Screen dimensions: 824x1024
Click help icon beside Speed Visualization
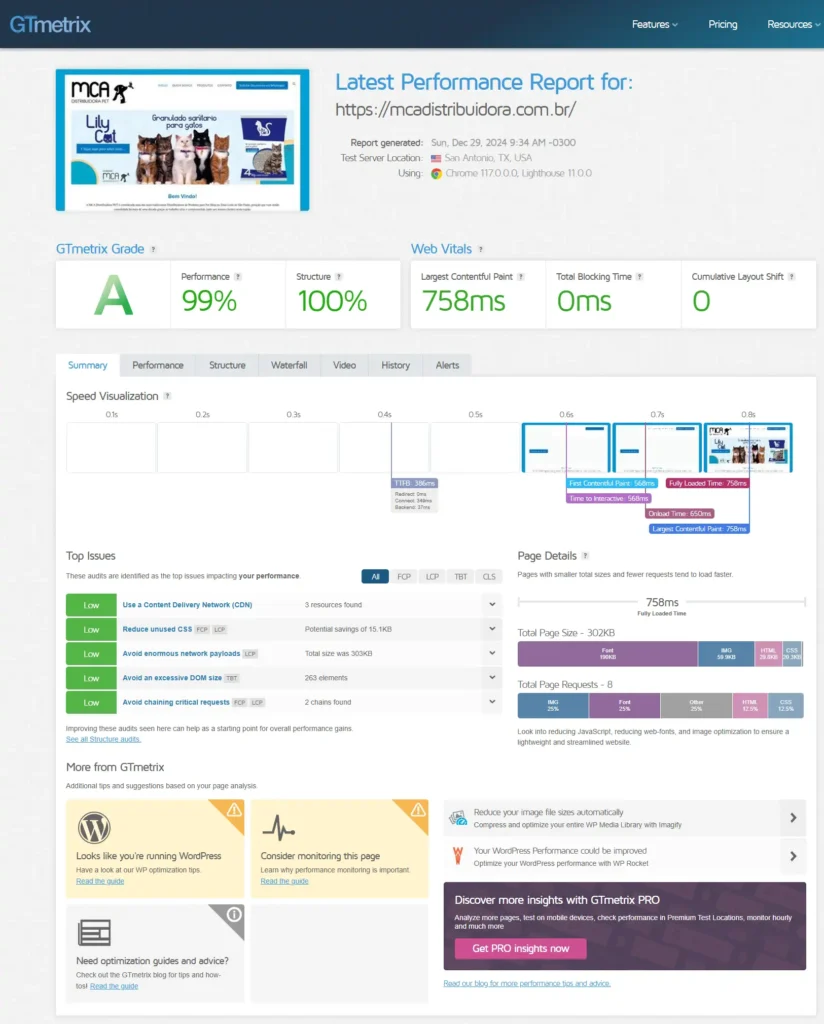click(x=167, y=396)
